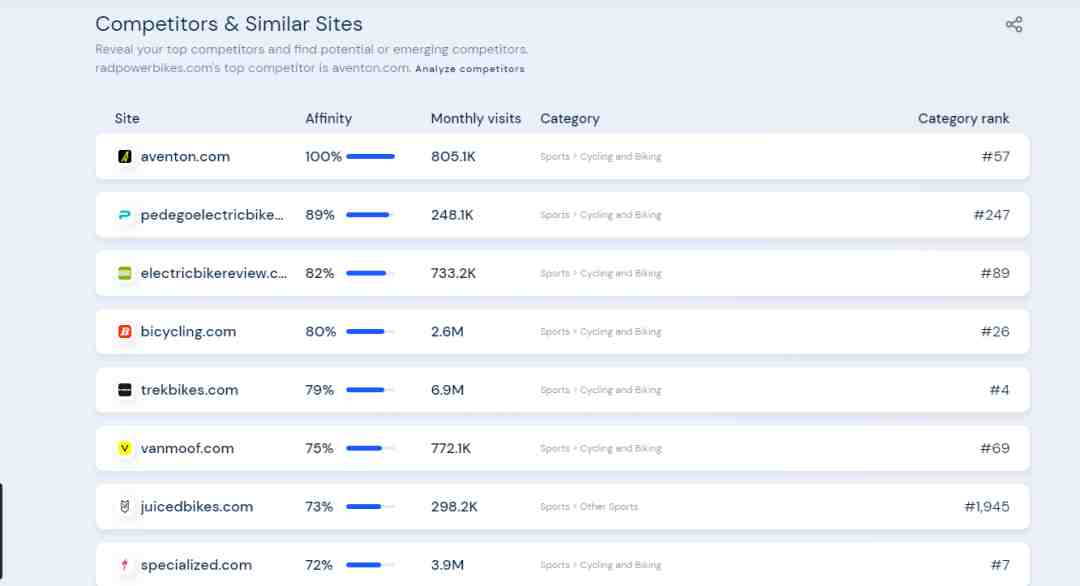Open the bicycling.com site link
This screenshot has height=586, width=1080.
188,332
